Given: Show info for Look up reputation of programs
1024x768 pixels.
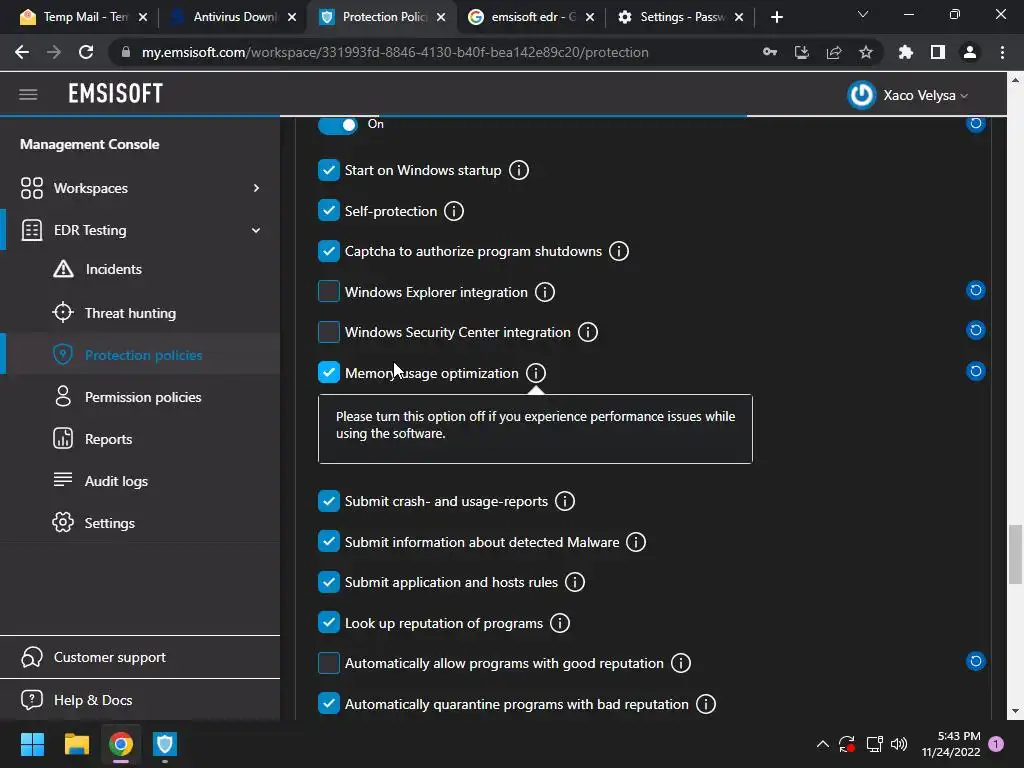Looking at the screenshot, I should (560, 623).
